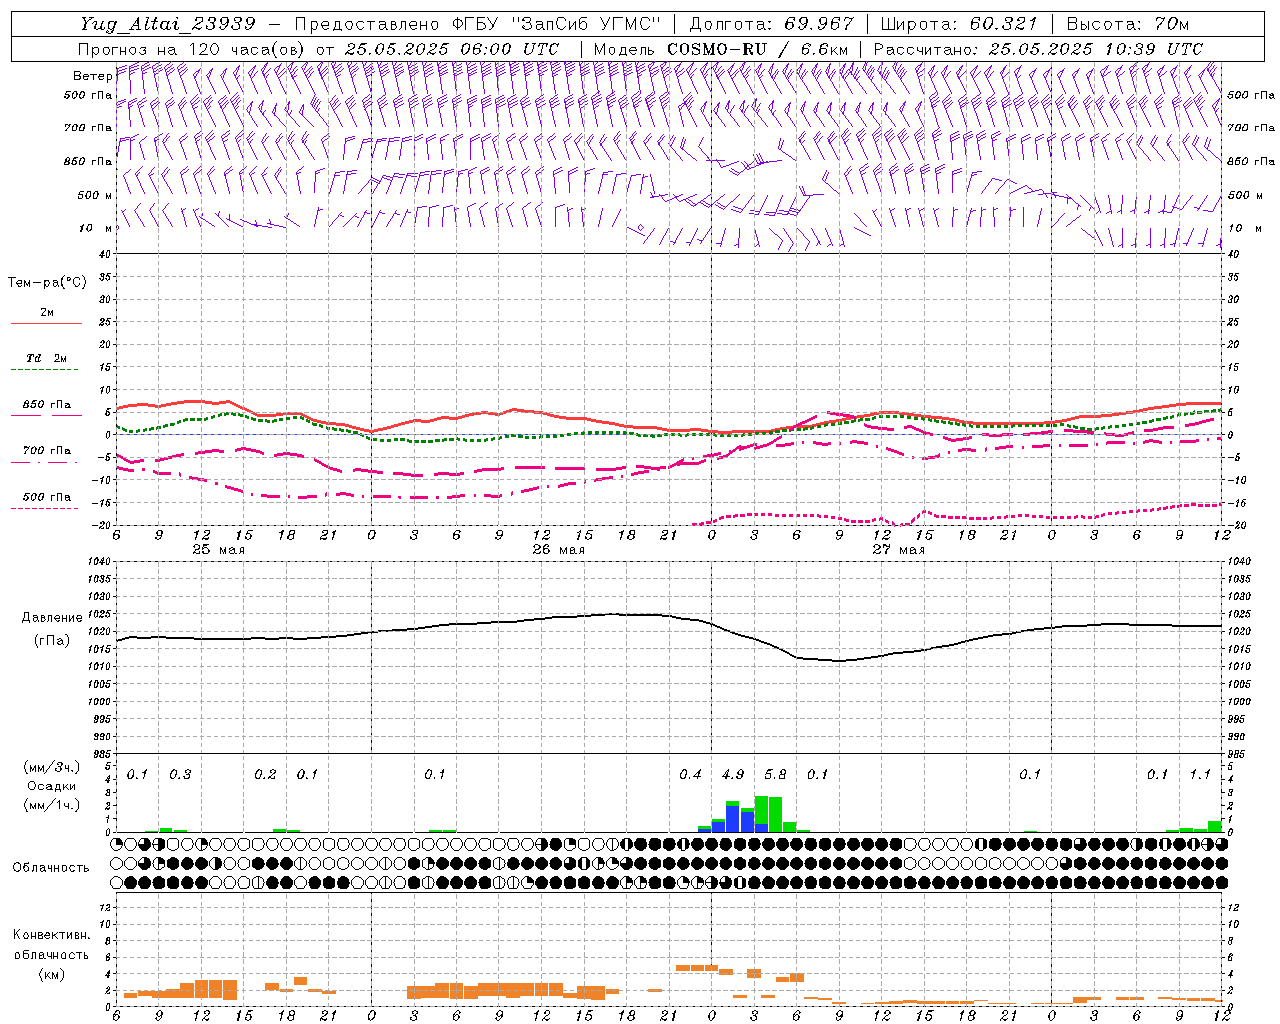Select forecast start time "25.05.2025 06:00 UTC"
Screen dimensions: 1280x1024
tap(452, 49)
